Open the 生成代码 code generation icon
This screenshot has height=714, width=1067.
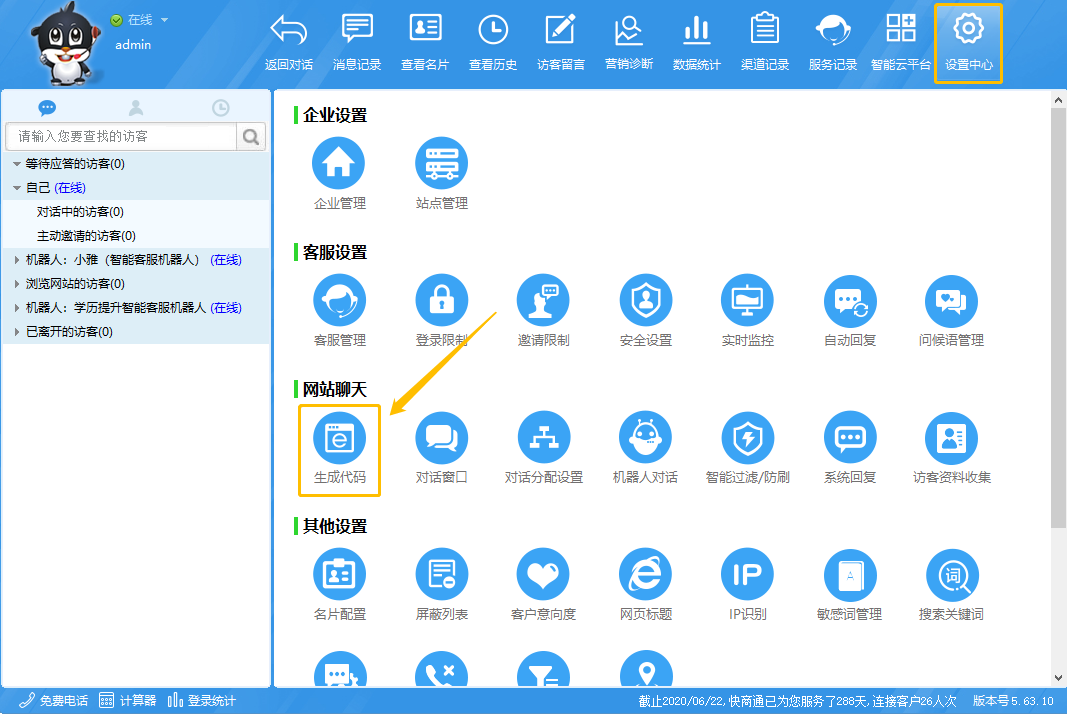coord(340,438)
